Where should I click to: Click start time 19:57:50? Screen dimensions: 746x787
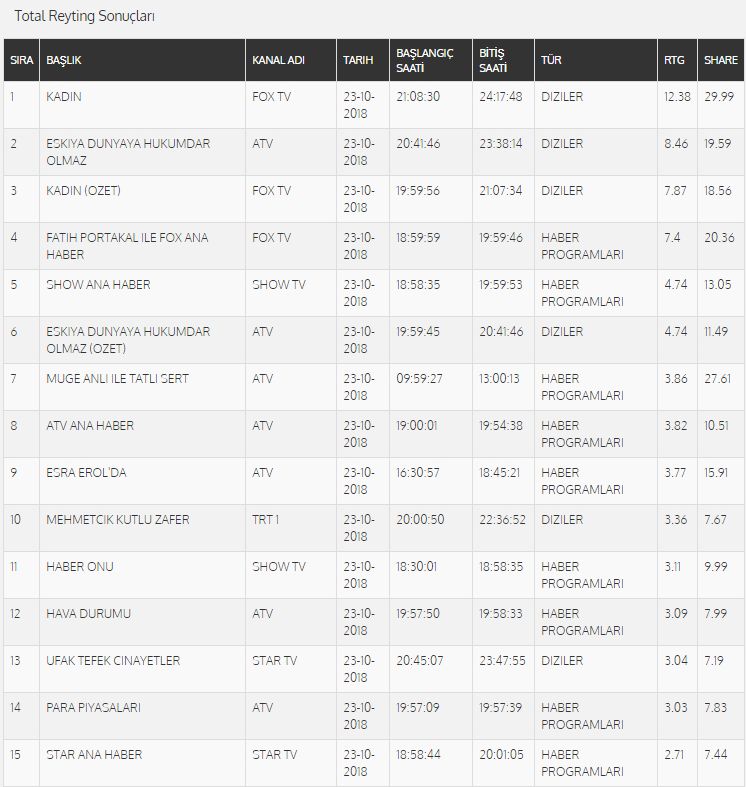418,613
